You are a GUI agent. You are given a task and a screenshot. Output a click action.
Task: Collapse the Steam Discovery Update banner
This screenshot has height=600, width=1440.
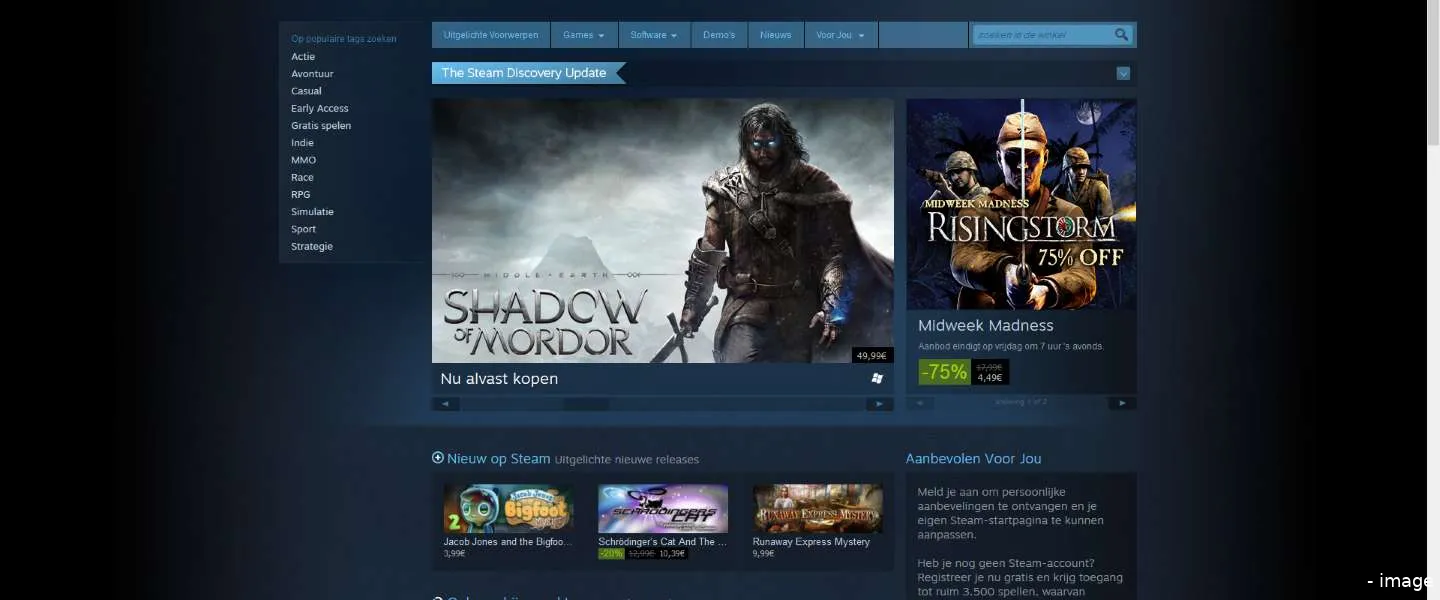1123,73
